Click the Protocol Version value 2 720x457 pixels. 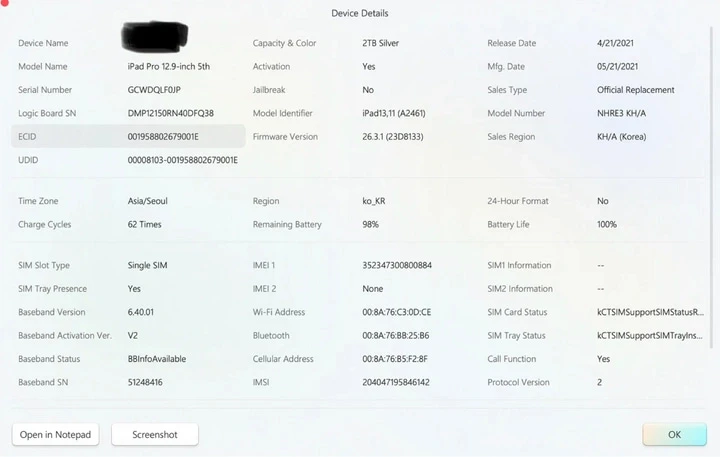point(599,382)
